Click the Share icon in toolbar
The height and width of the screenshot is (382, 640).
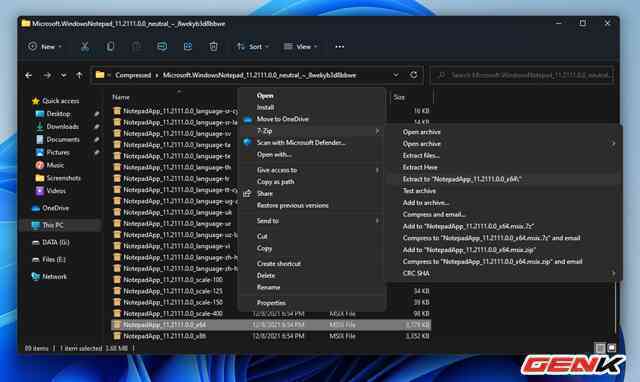[188, 47]
